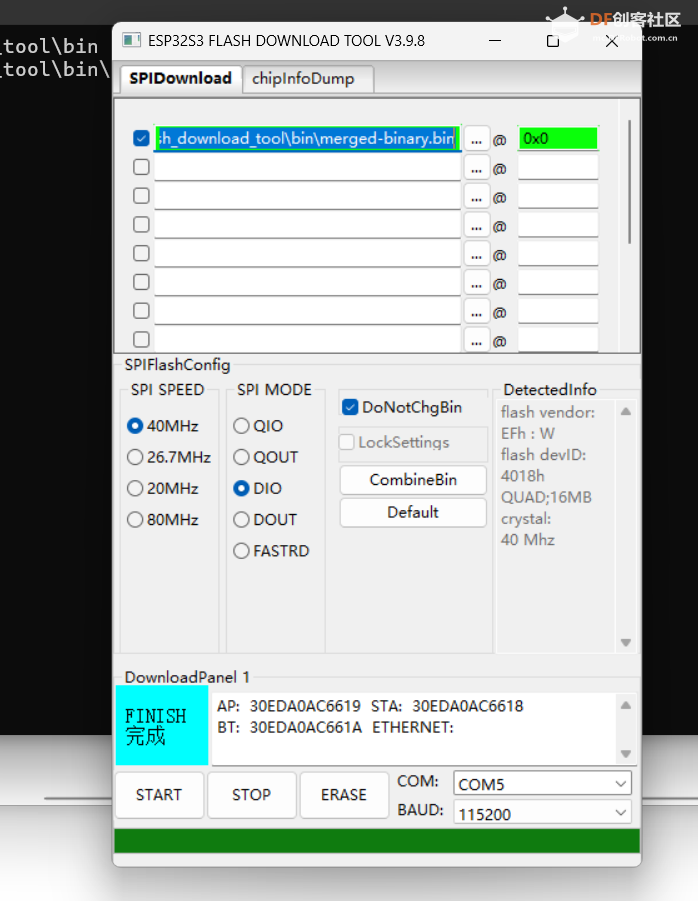
Task: Click the 'QUAD;16MB' detected info text
Action: pyautogui.click(x=546, y=497)
